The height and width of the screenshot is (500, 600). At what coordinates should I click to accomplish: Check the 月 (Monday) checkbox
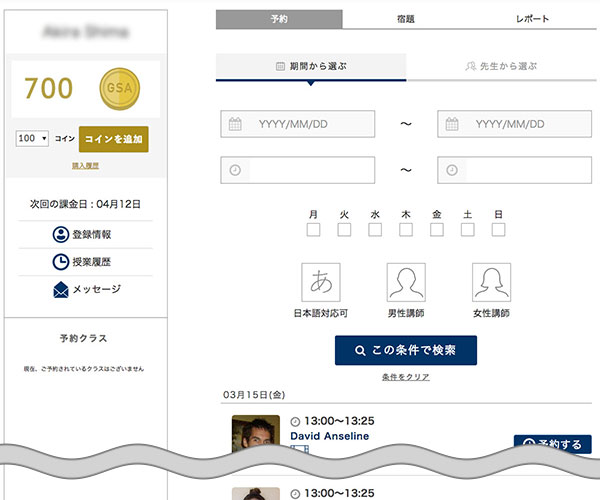coord(313,231)
